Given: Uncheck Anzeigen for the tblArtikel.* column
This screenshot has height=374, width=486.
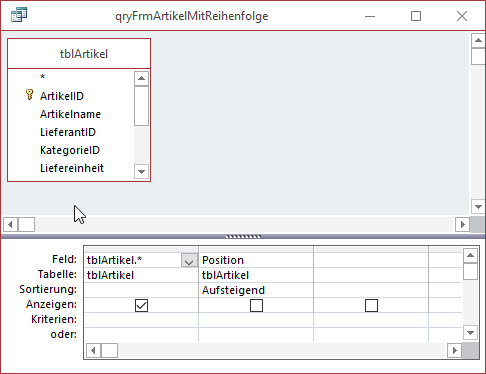Looking at the screenshot, I should tap(141, 305).
